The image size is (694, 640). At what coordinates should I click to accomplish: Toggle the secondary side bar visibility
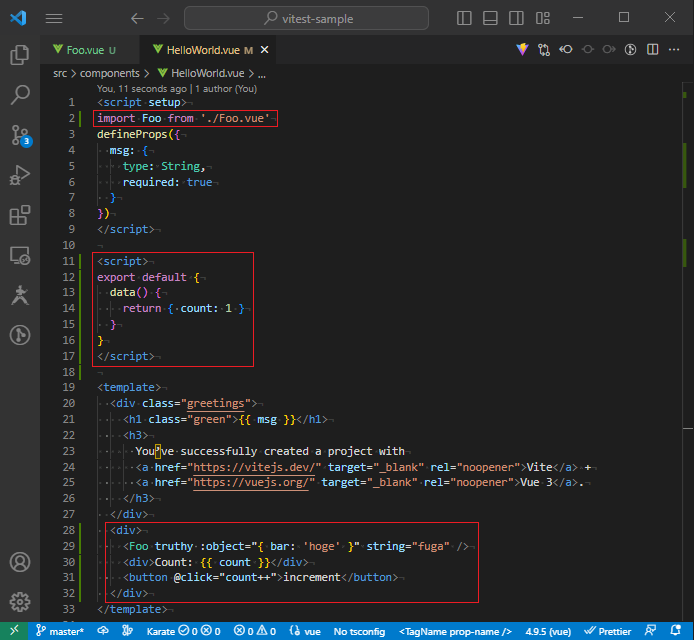[516, 18]
